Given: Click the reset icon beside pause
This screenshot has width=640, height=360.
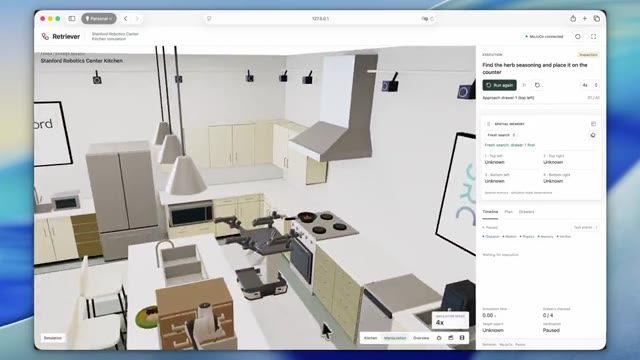Looking at the screenshot, I should (x=537, y=85).
